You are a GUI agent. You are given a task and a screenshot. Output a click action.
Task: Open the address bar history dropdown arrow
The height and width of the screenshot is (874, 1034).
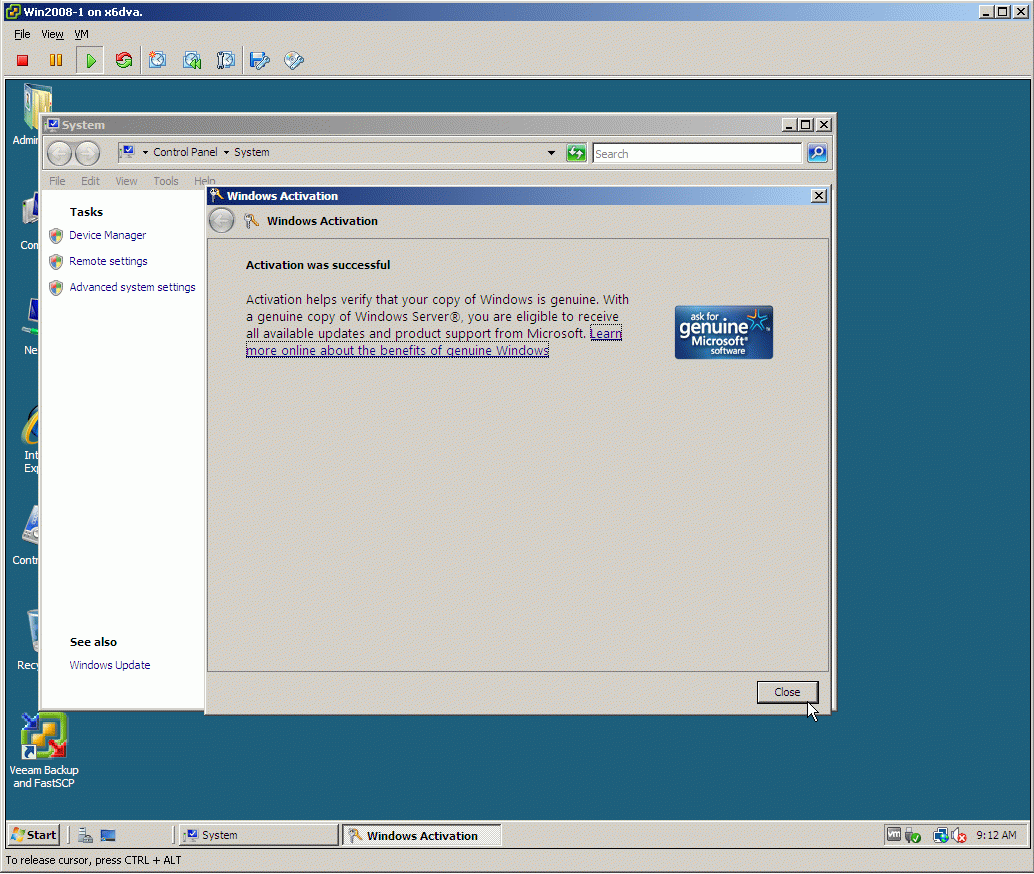click(551, 153)
